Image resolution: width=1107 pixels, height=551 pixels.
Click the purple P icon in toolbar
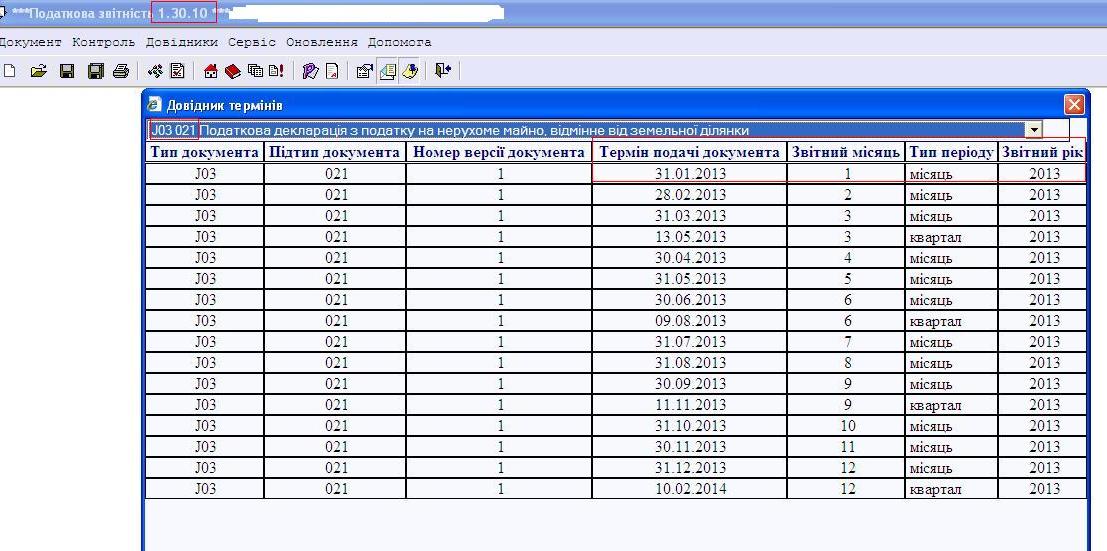310,71
